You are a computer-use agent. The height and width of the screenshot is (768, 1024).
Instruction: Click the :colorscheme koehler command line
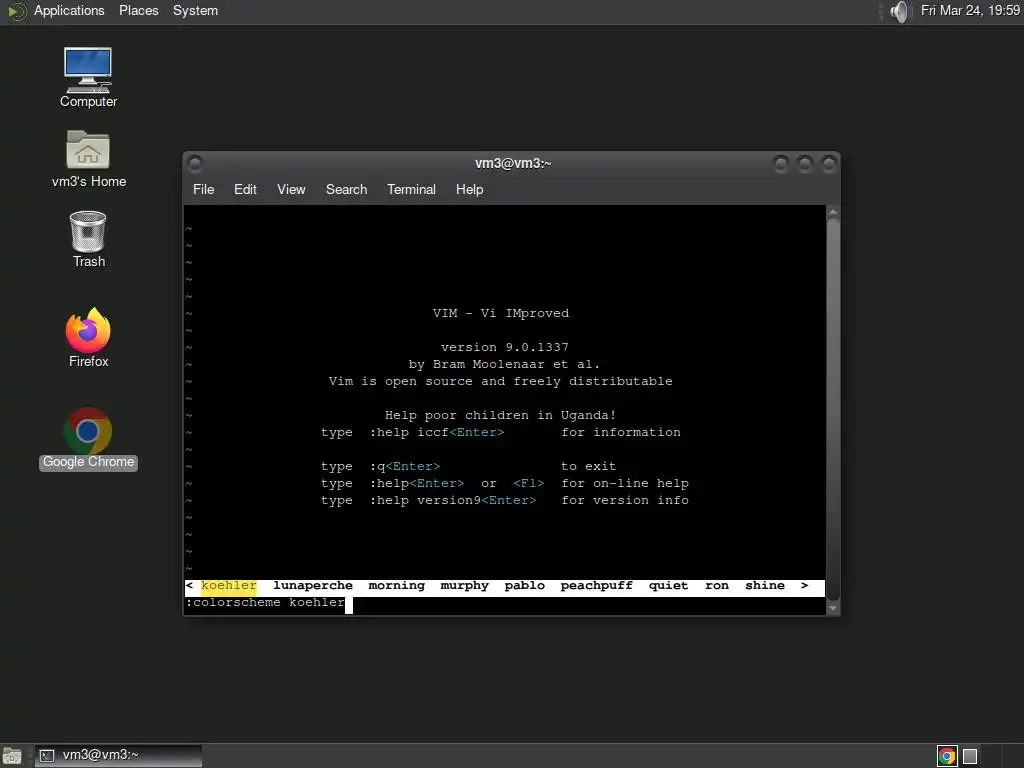point(265,603)
